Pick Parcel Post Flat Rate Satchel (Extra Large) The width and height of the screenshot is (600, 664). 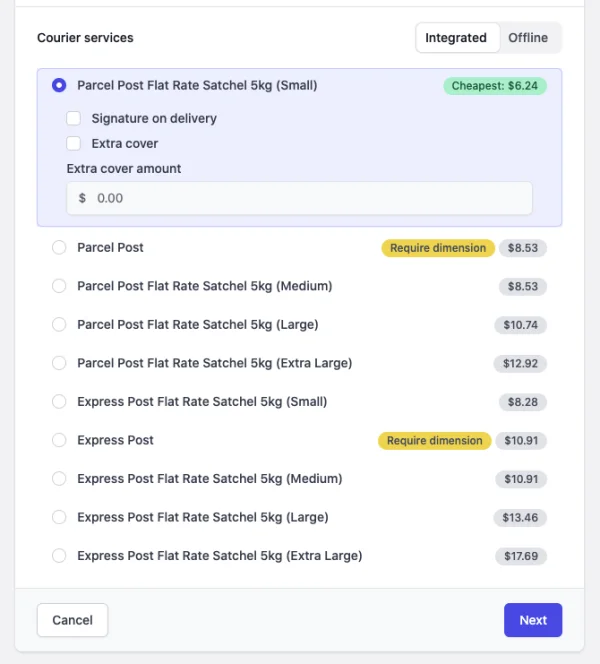59,363
